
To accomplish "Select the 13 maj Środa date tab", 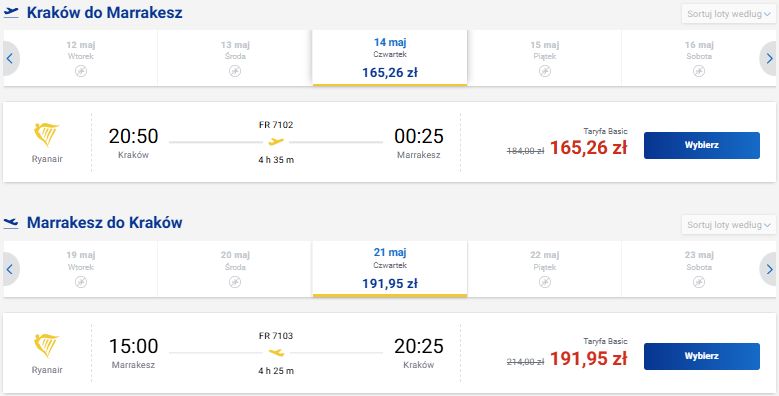I will pyautogui.click(x=235, y=58).
